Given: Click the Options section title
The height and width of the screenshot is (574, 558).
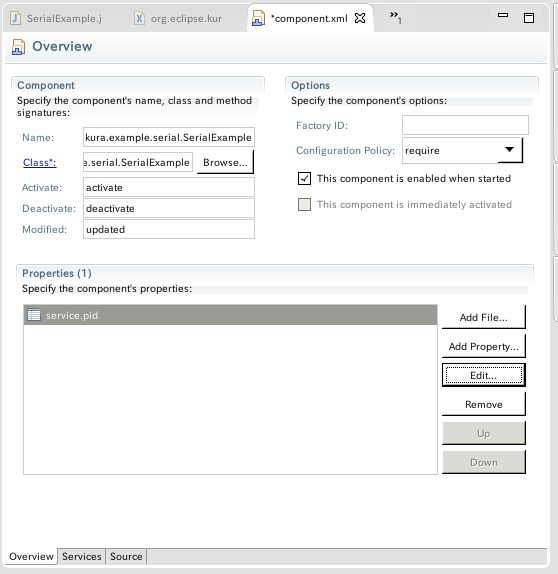Looking at the screenshot, I should click(310, 85).
